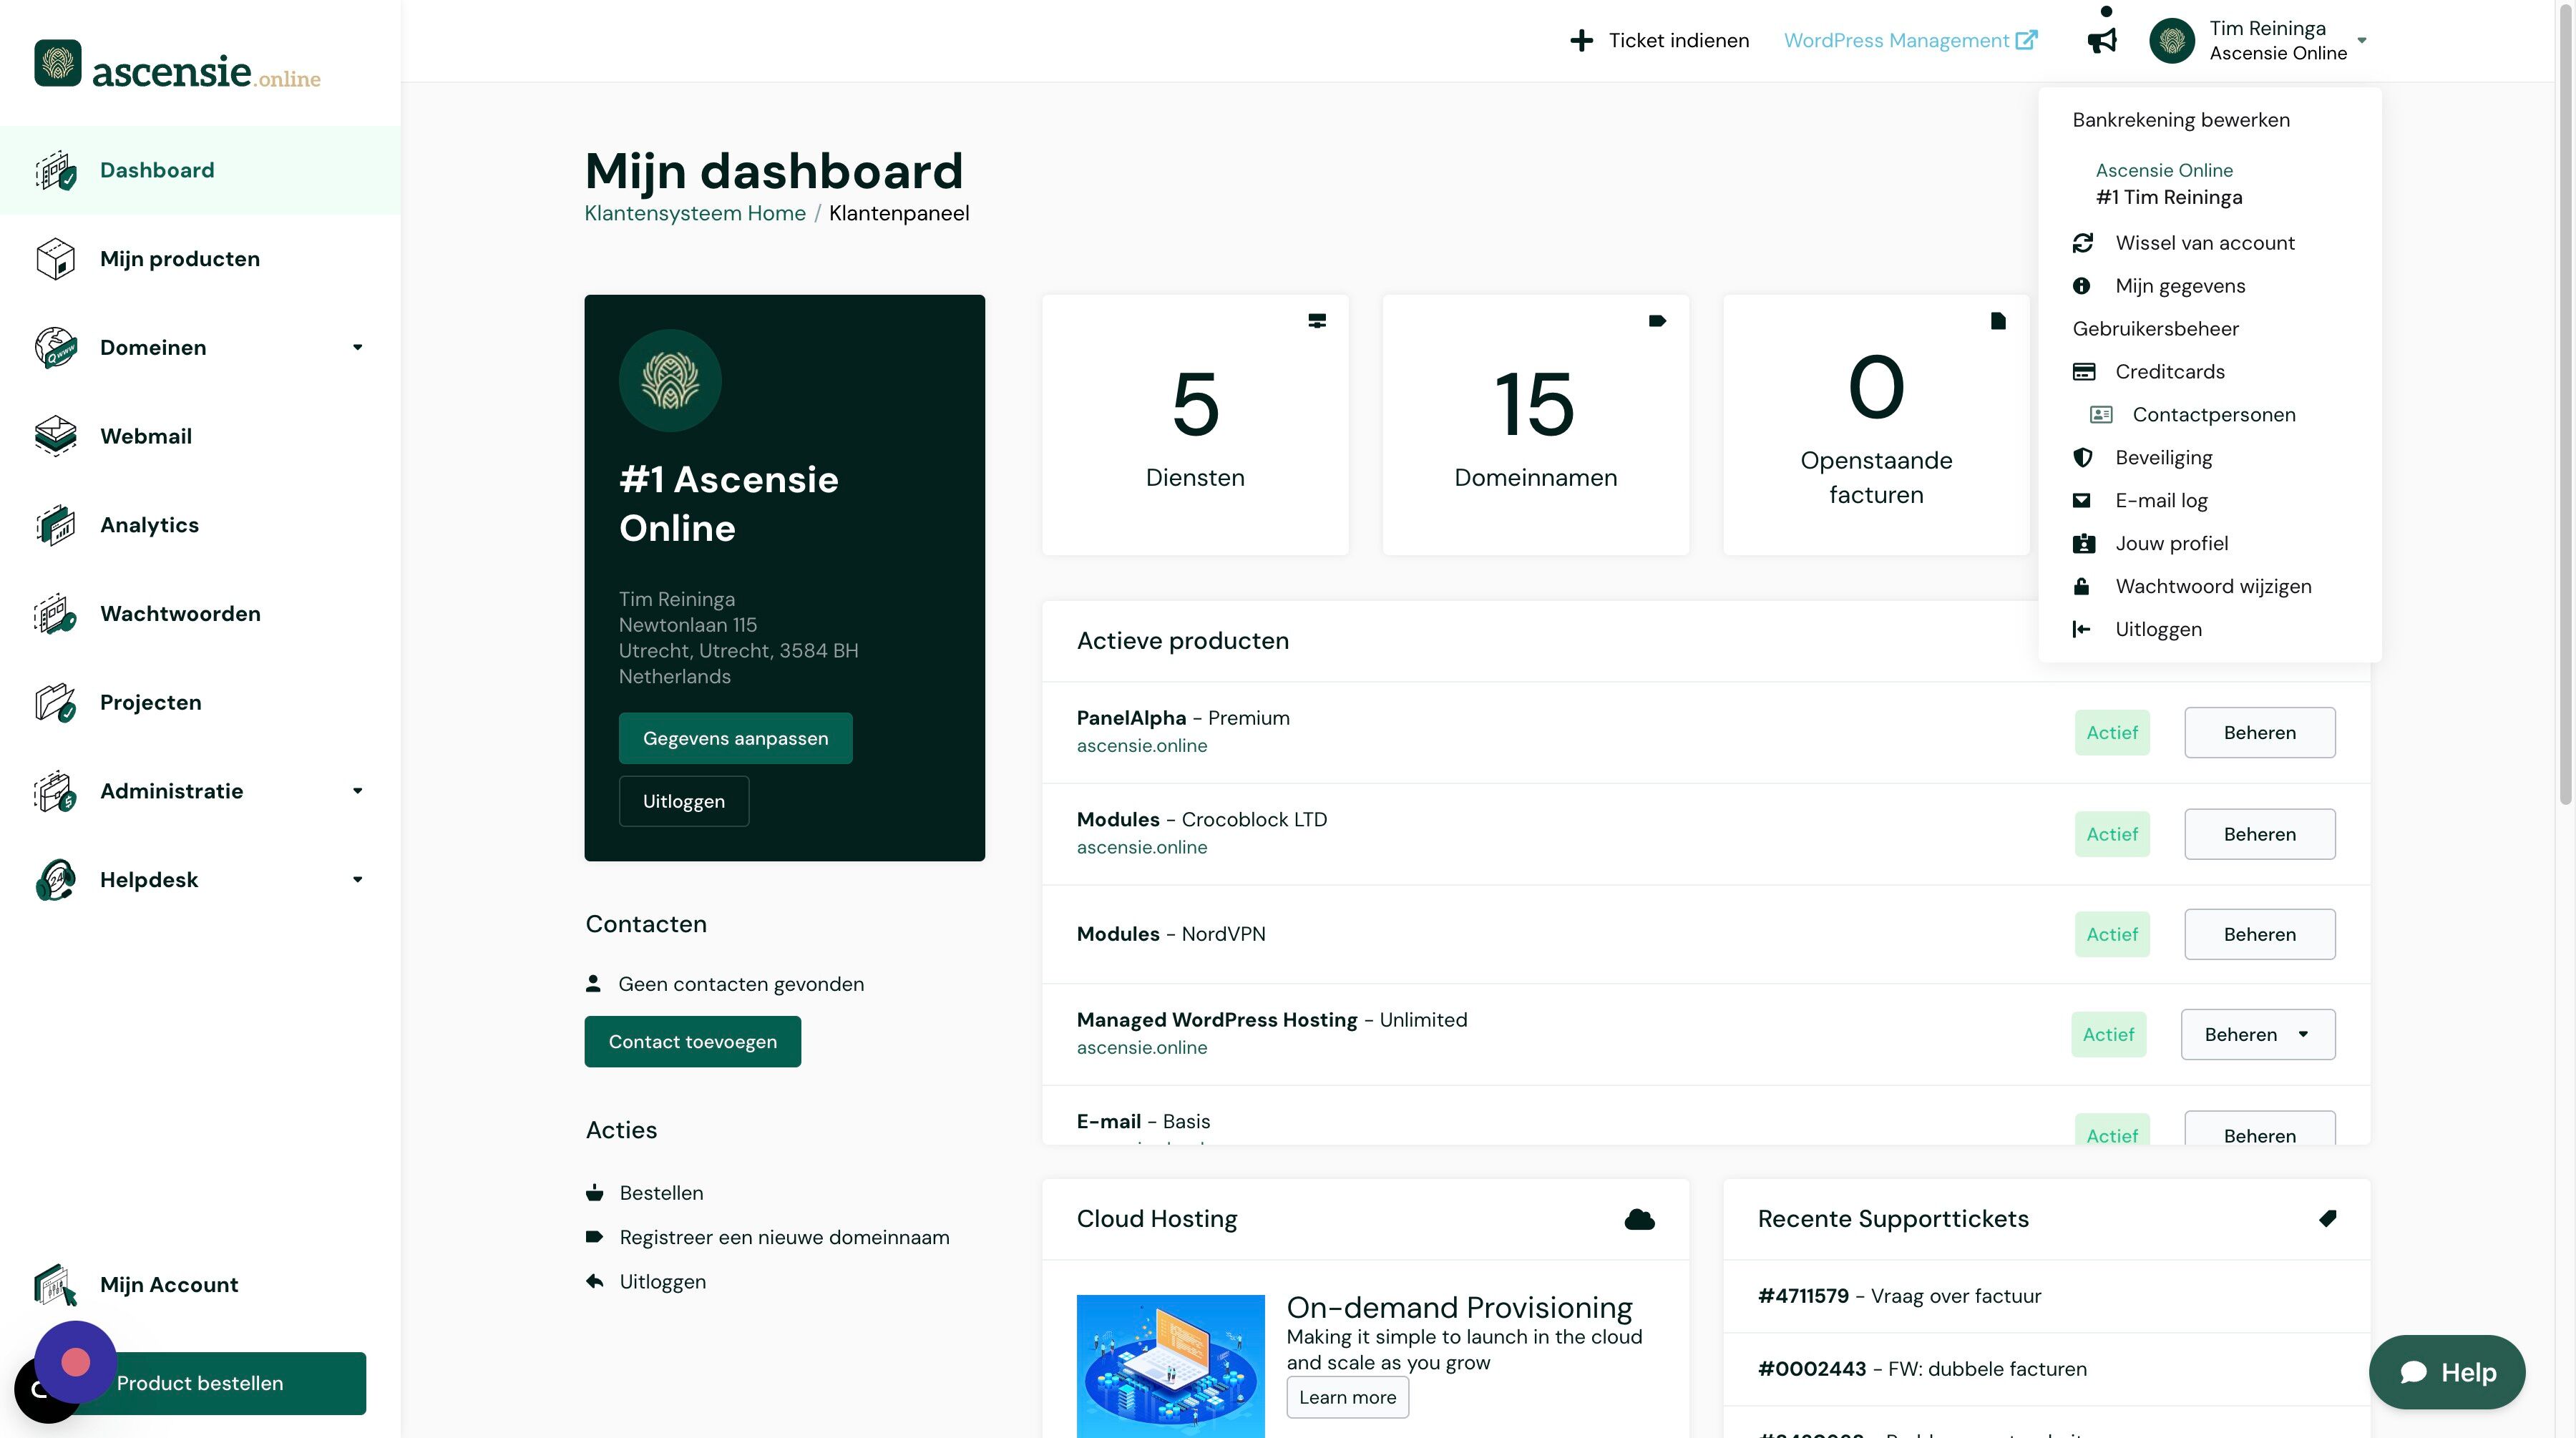Click the On-demand Provisioning thumbnail image

pyautogui.click(x=1170, y=1365)
